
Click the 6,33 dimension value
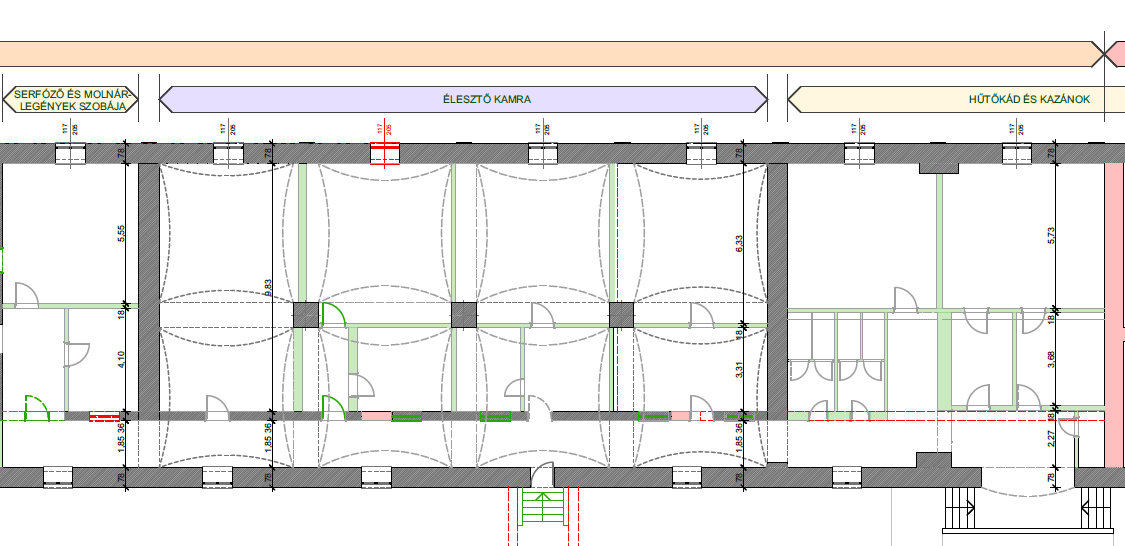click(x=739, y=244)
